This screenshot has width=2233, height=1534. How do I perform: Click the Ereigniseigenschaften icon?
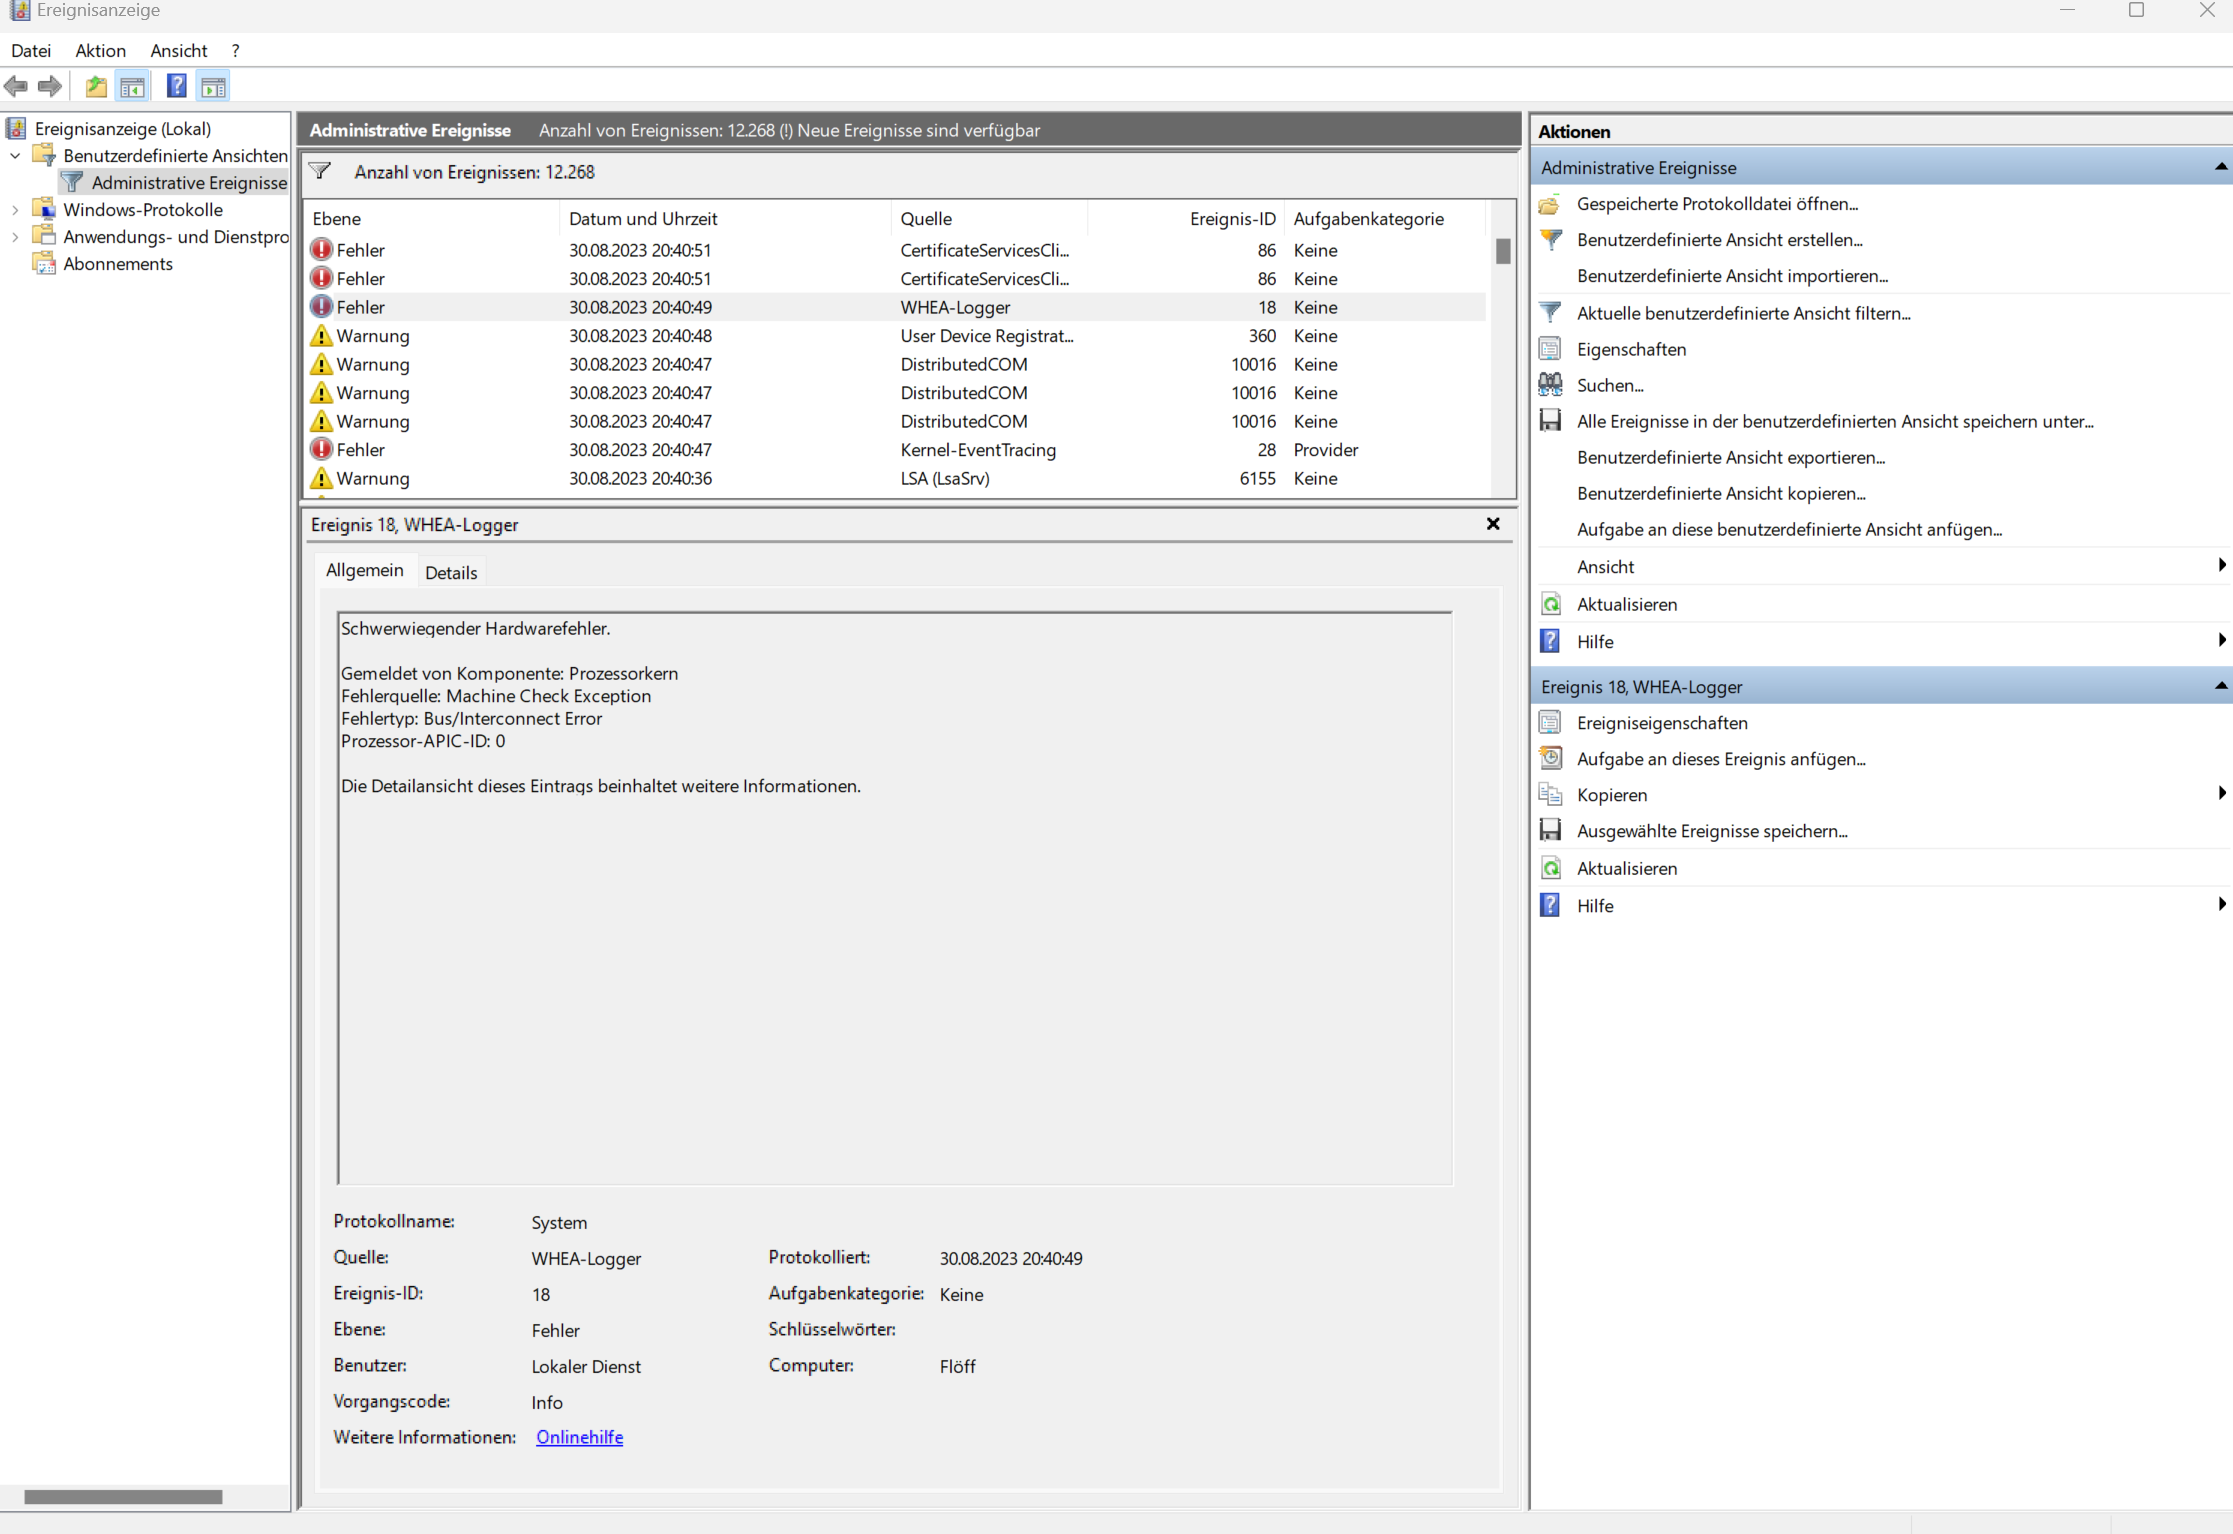(x=1550, y=723)
